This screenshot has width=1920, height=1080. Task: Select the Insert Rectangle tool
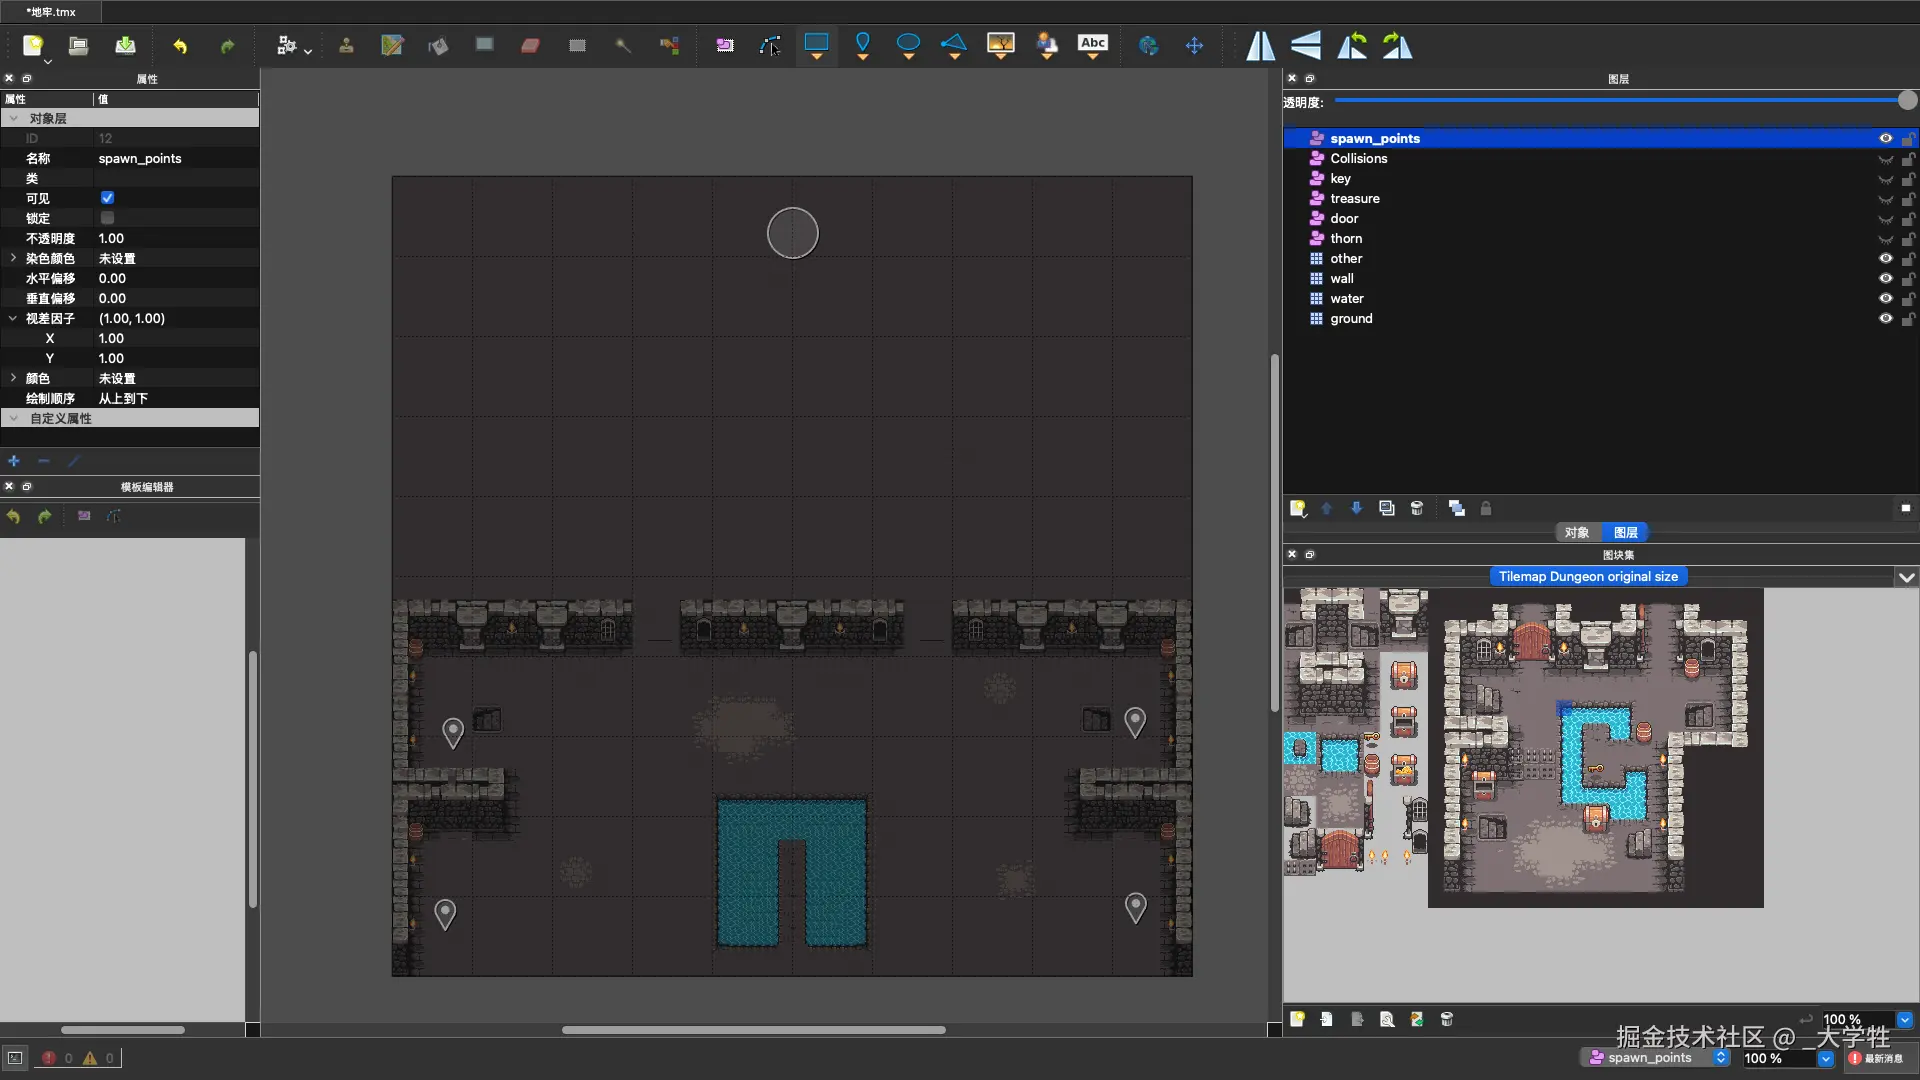816,43
